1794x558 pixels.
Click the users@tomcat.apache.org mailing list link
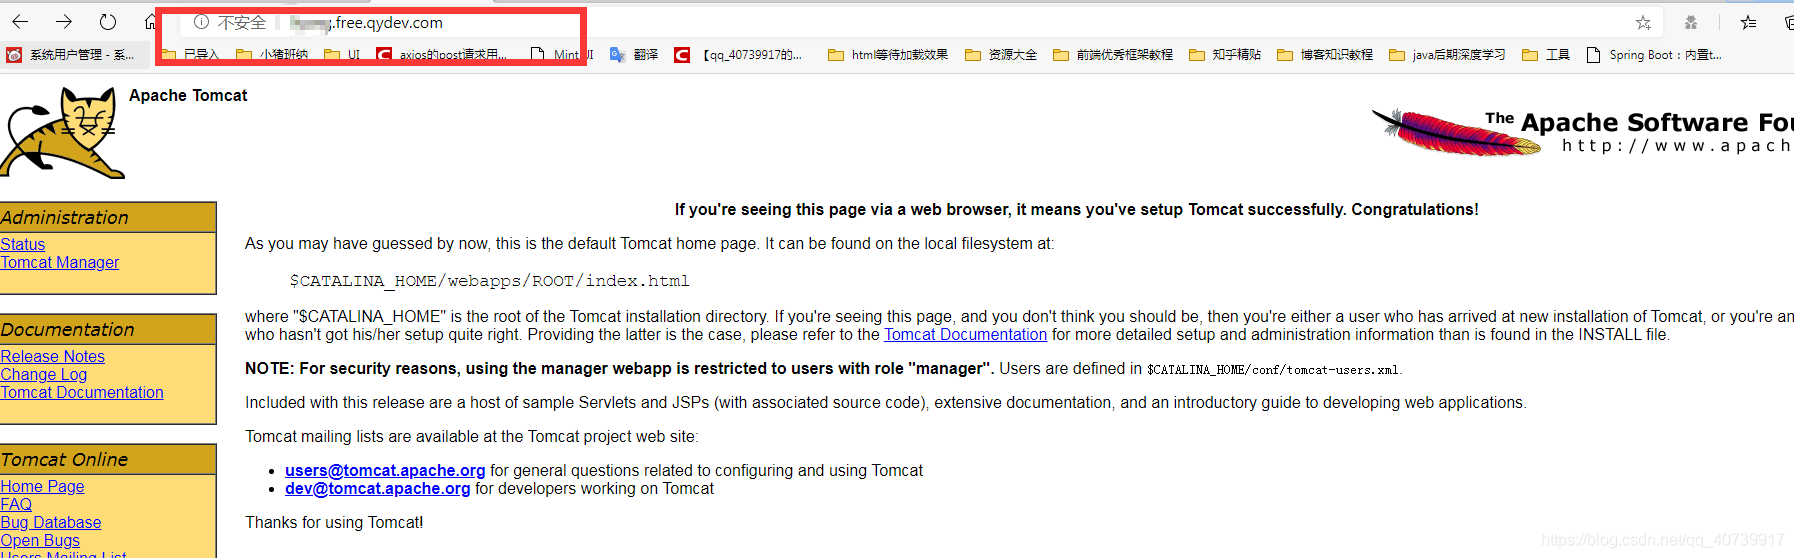[x=385, y=470]
